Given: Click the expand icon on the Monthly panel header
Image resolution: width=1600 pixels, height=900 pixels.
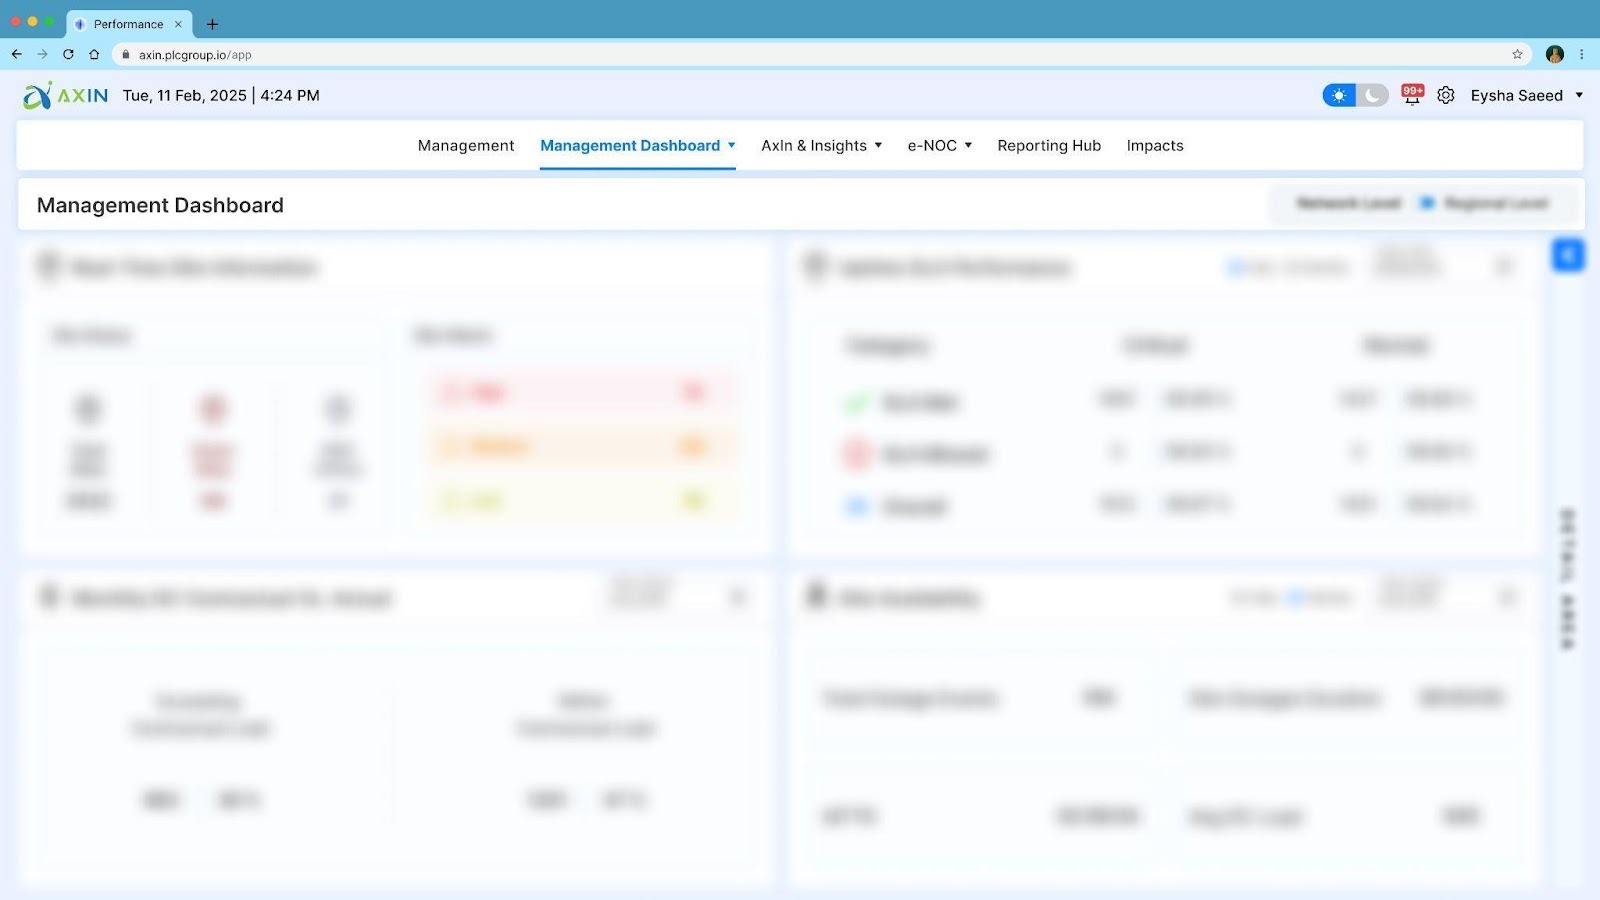Looking at the screenshot, I should click(738, 597).
